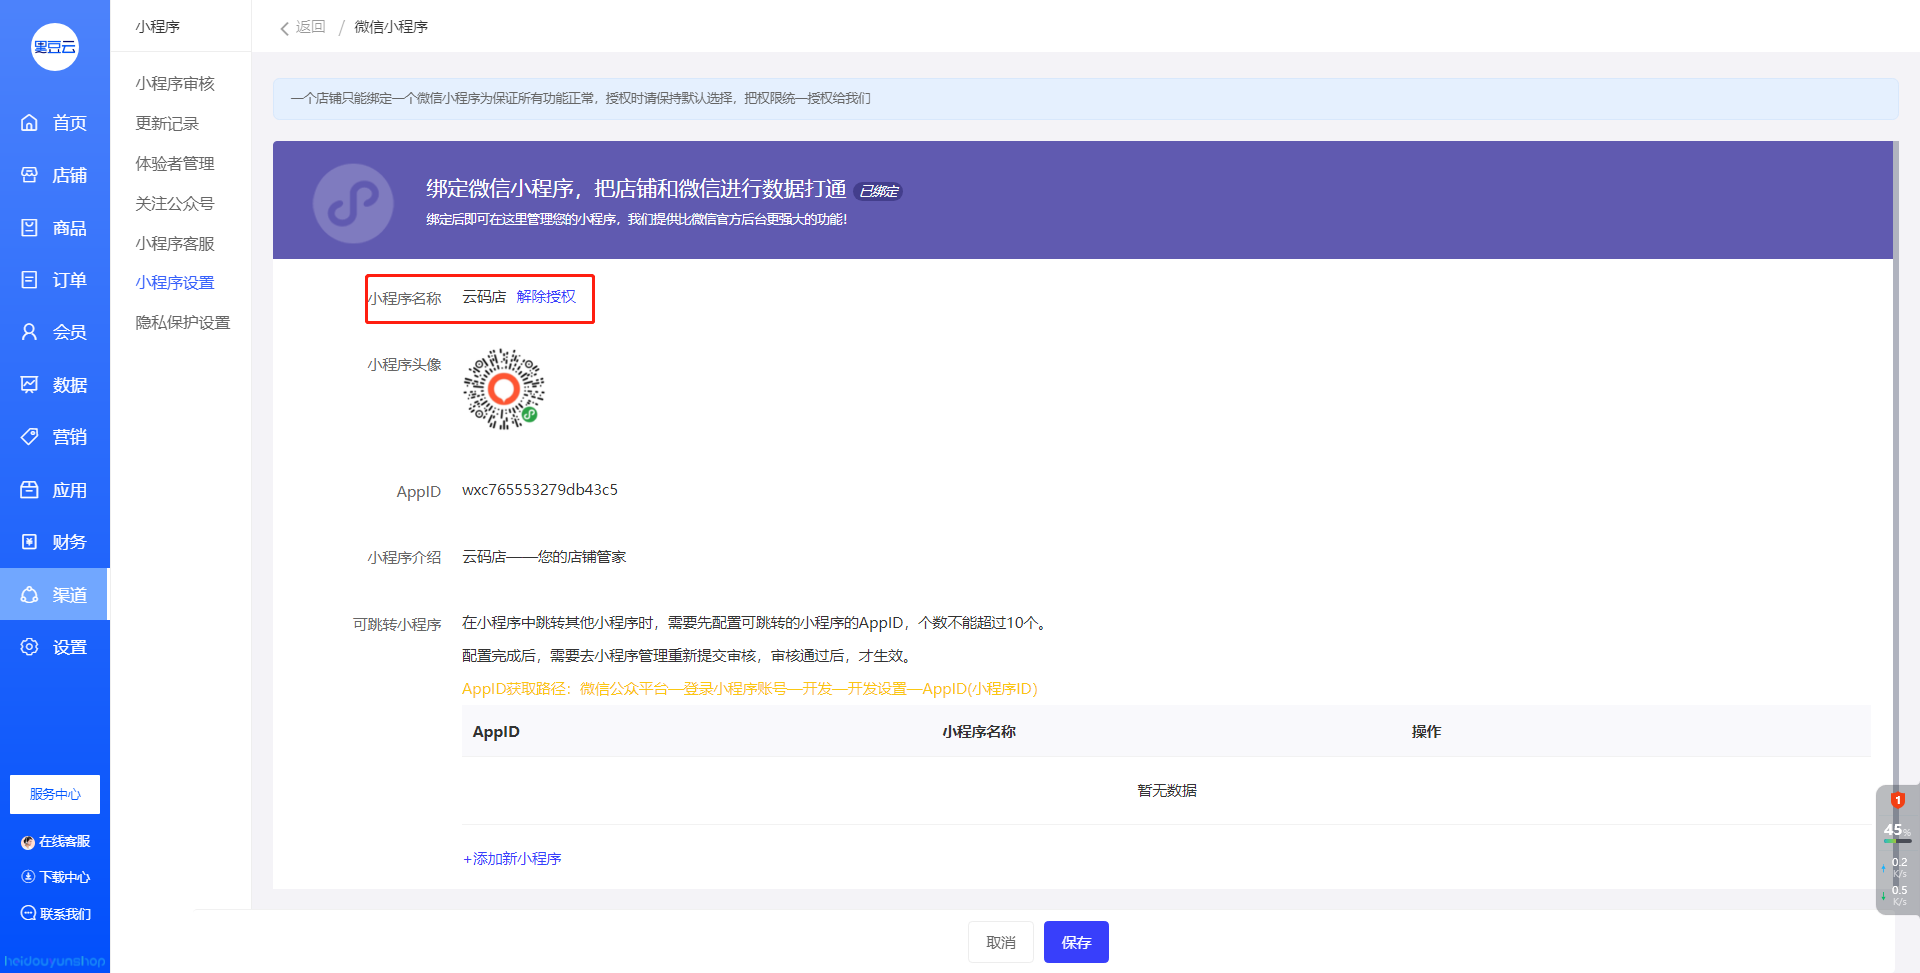
Task: Open 财务 finance icon in sidebar
Action: [29, 541]
